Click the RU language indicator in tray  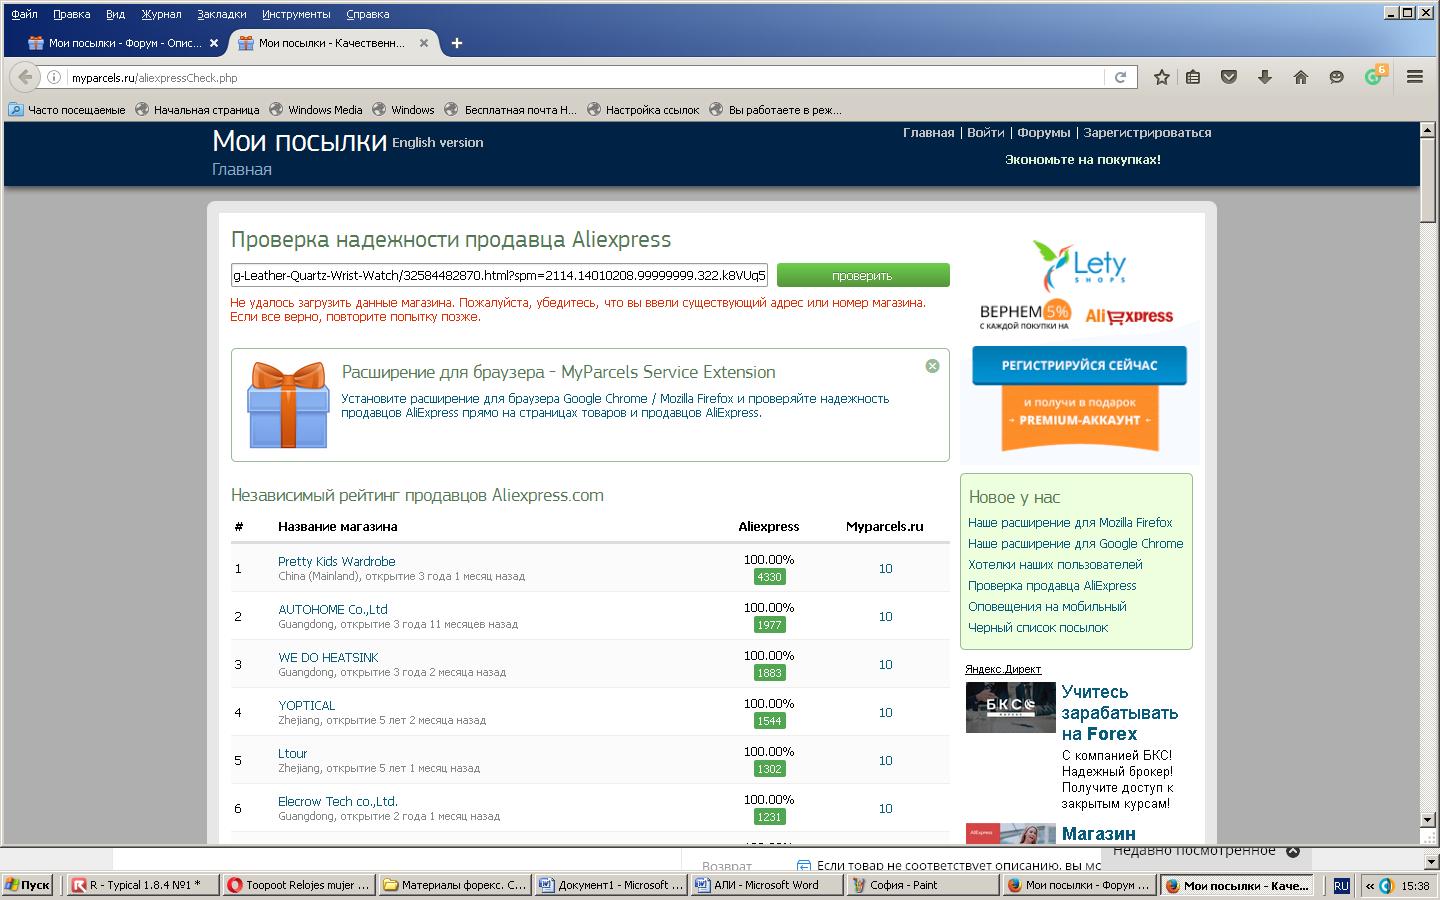1341,885
